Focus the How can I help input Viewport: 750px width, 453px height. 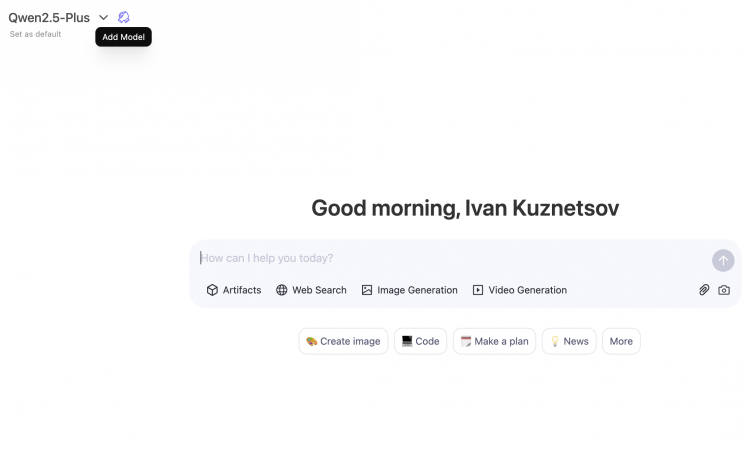coord(452,258)
